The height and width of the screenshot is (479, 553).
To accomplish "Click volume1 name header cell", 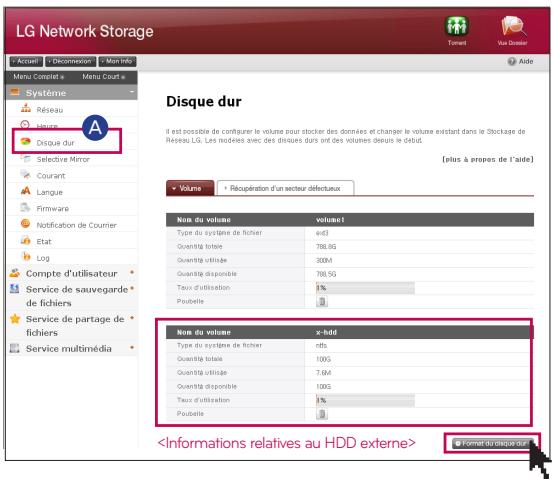I will coord(330,220).
